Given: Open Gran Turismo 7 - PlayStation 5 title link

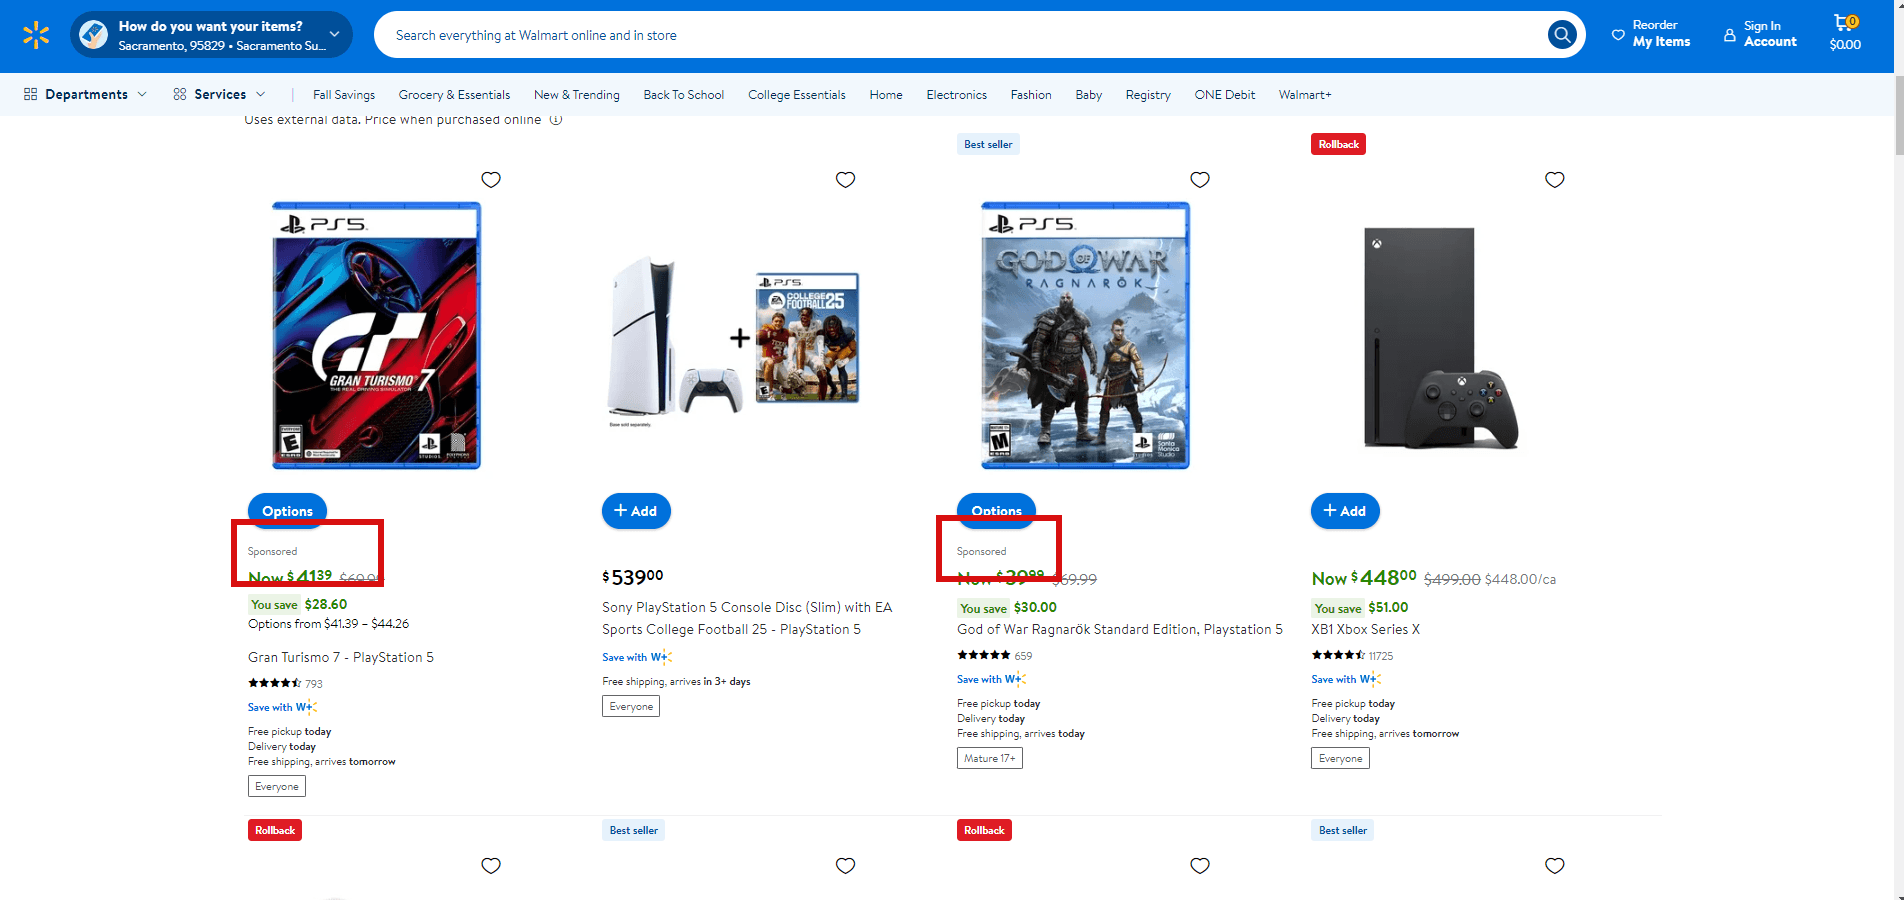Looking at the screenshot, I should (341, 657).
